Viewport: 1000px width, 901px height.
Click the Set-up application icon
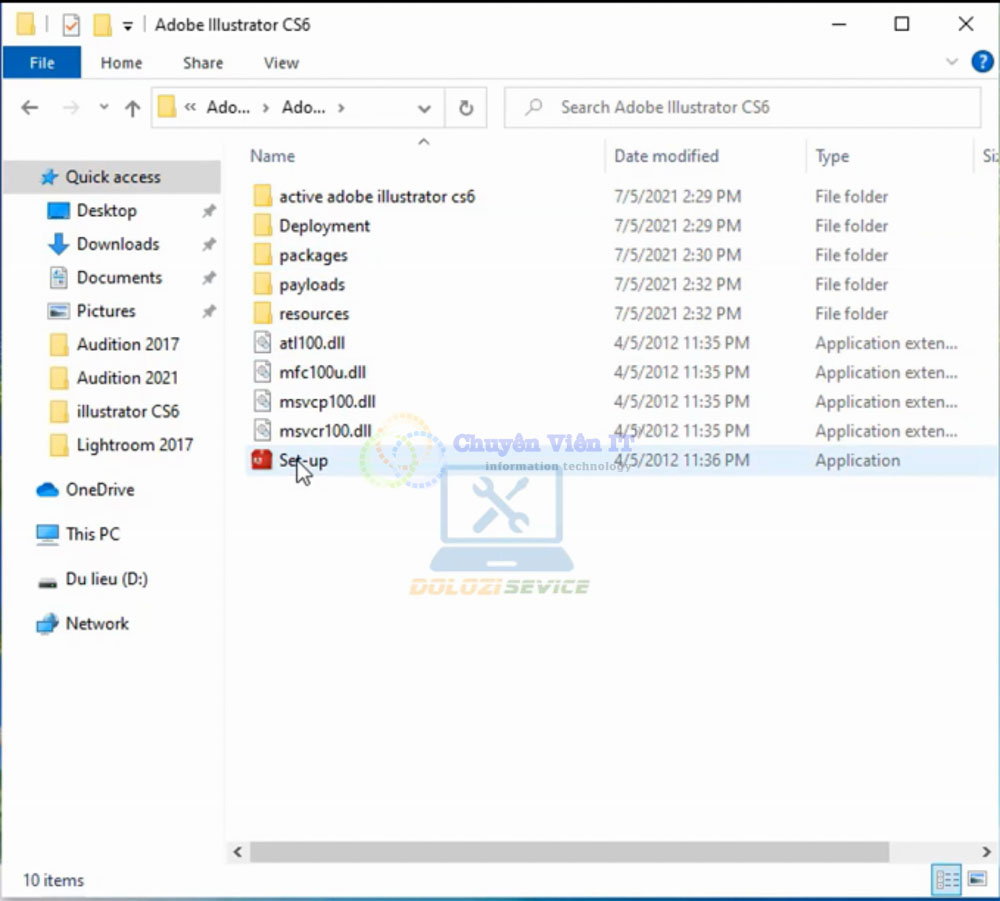262,460
